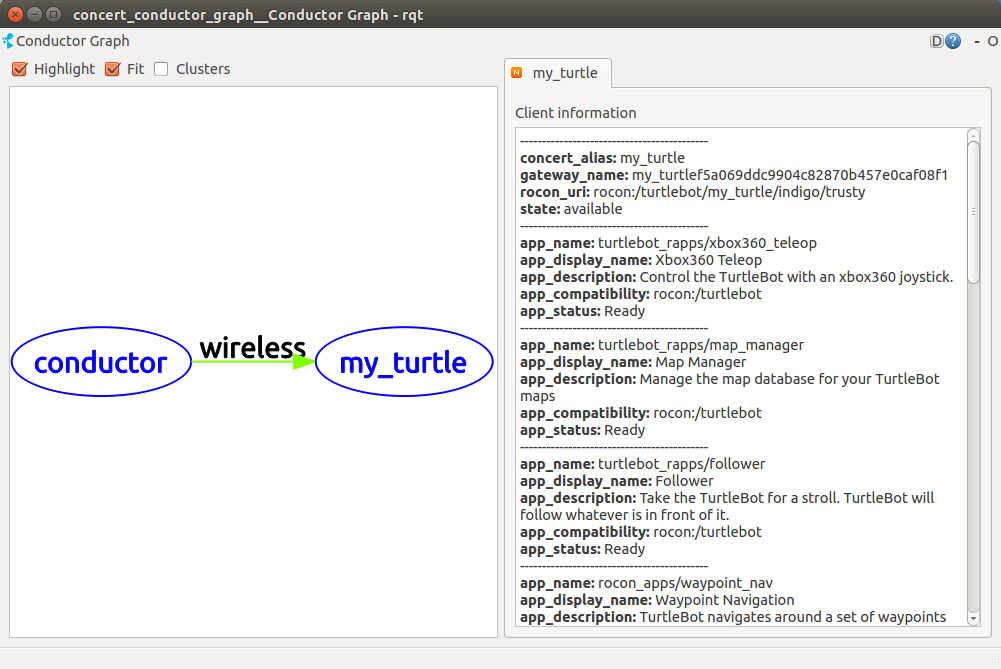1001x669 pixels.
Task: Enable the Clusters checkbox
Action: point(161,69)
